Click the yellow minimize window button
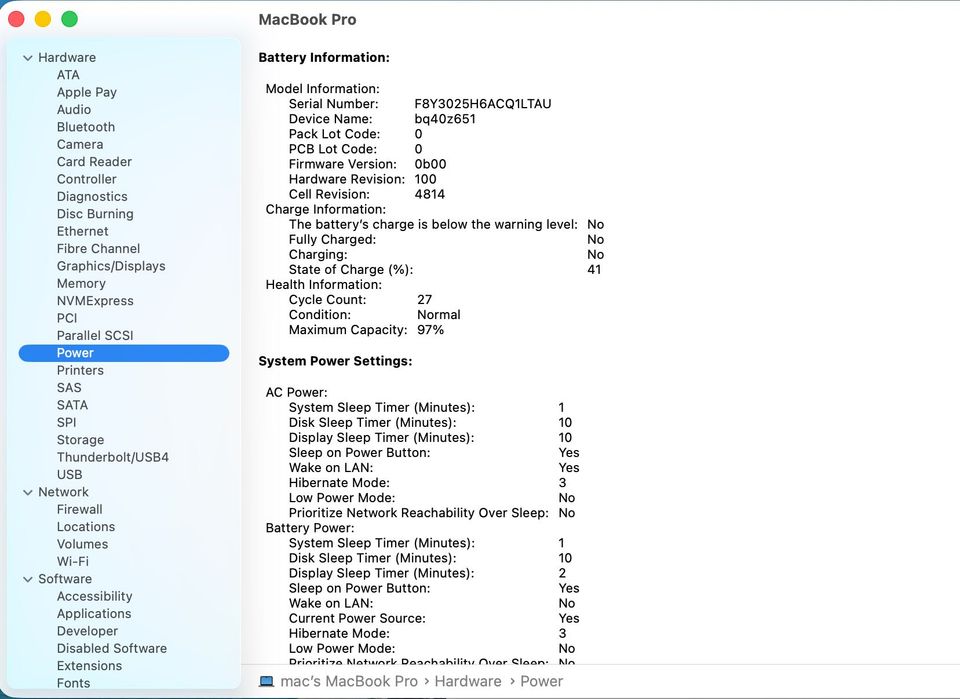This screenshot has width=960, height=699. pyautogui.click(x=43, y=19)
